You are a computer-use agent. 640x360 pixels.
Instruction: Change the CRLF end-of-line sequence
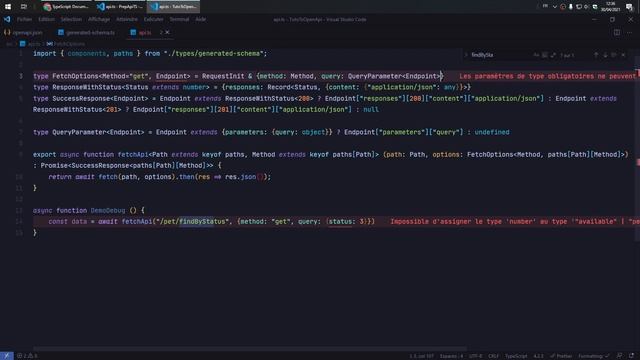click(493, 356)
